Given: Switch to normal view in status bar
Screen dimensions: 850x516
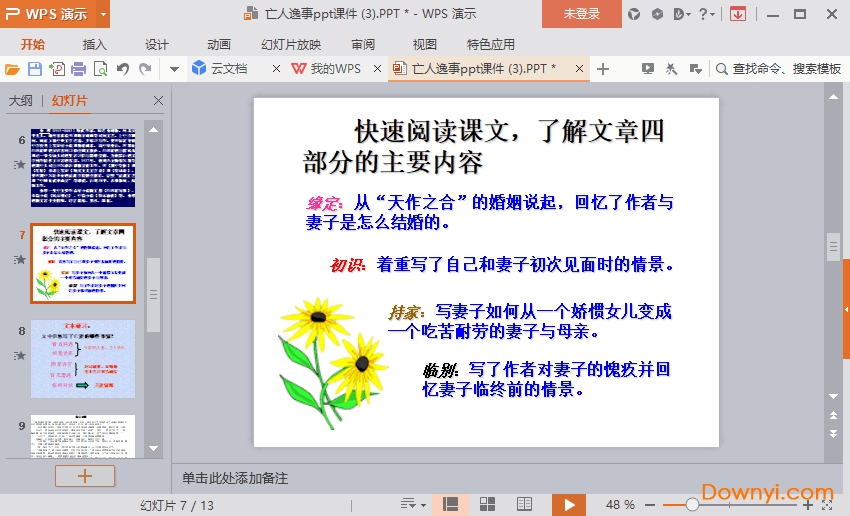Looking at the screenshot, I should click(450, 505).
